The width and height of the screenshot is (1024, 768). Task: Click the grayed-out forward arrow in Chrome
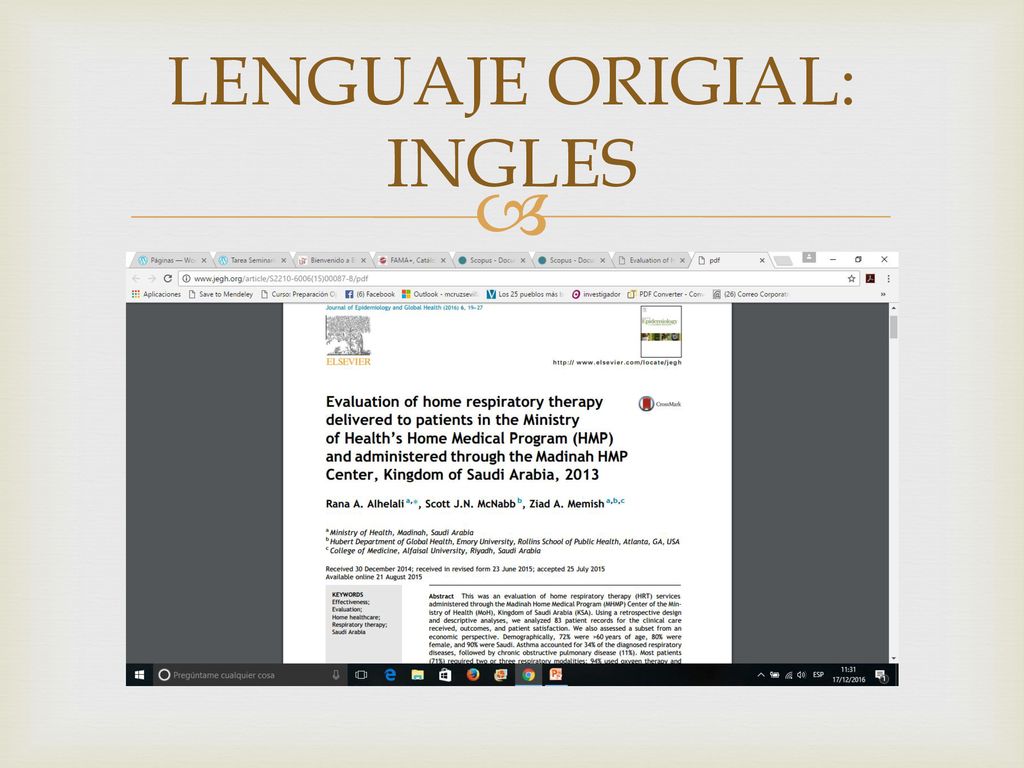click(152, 278)
